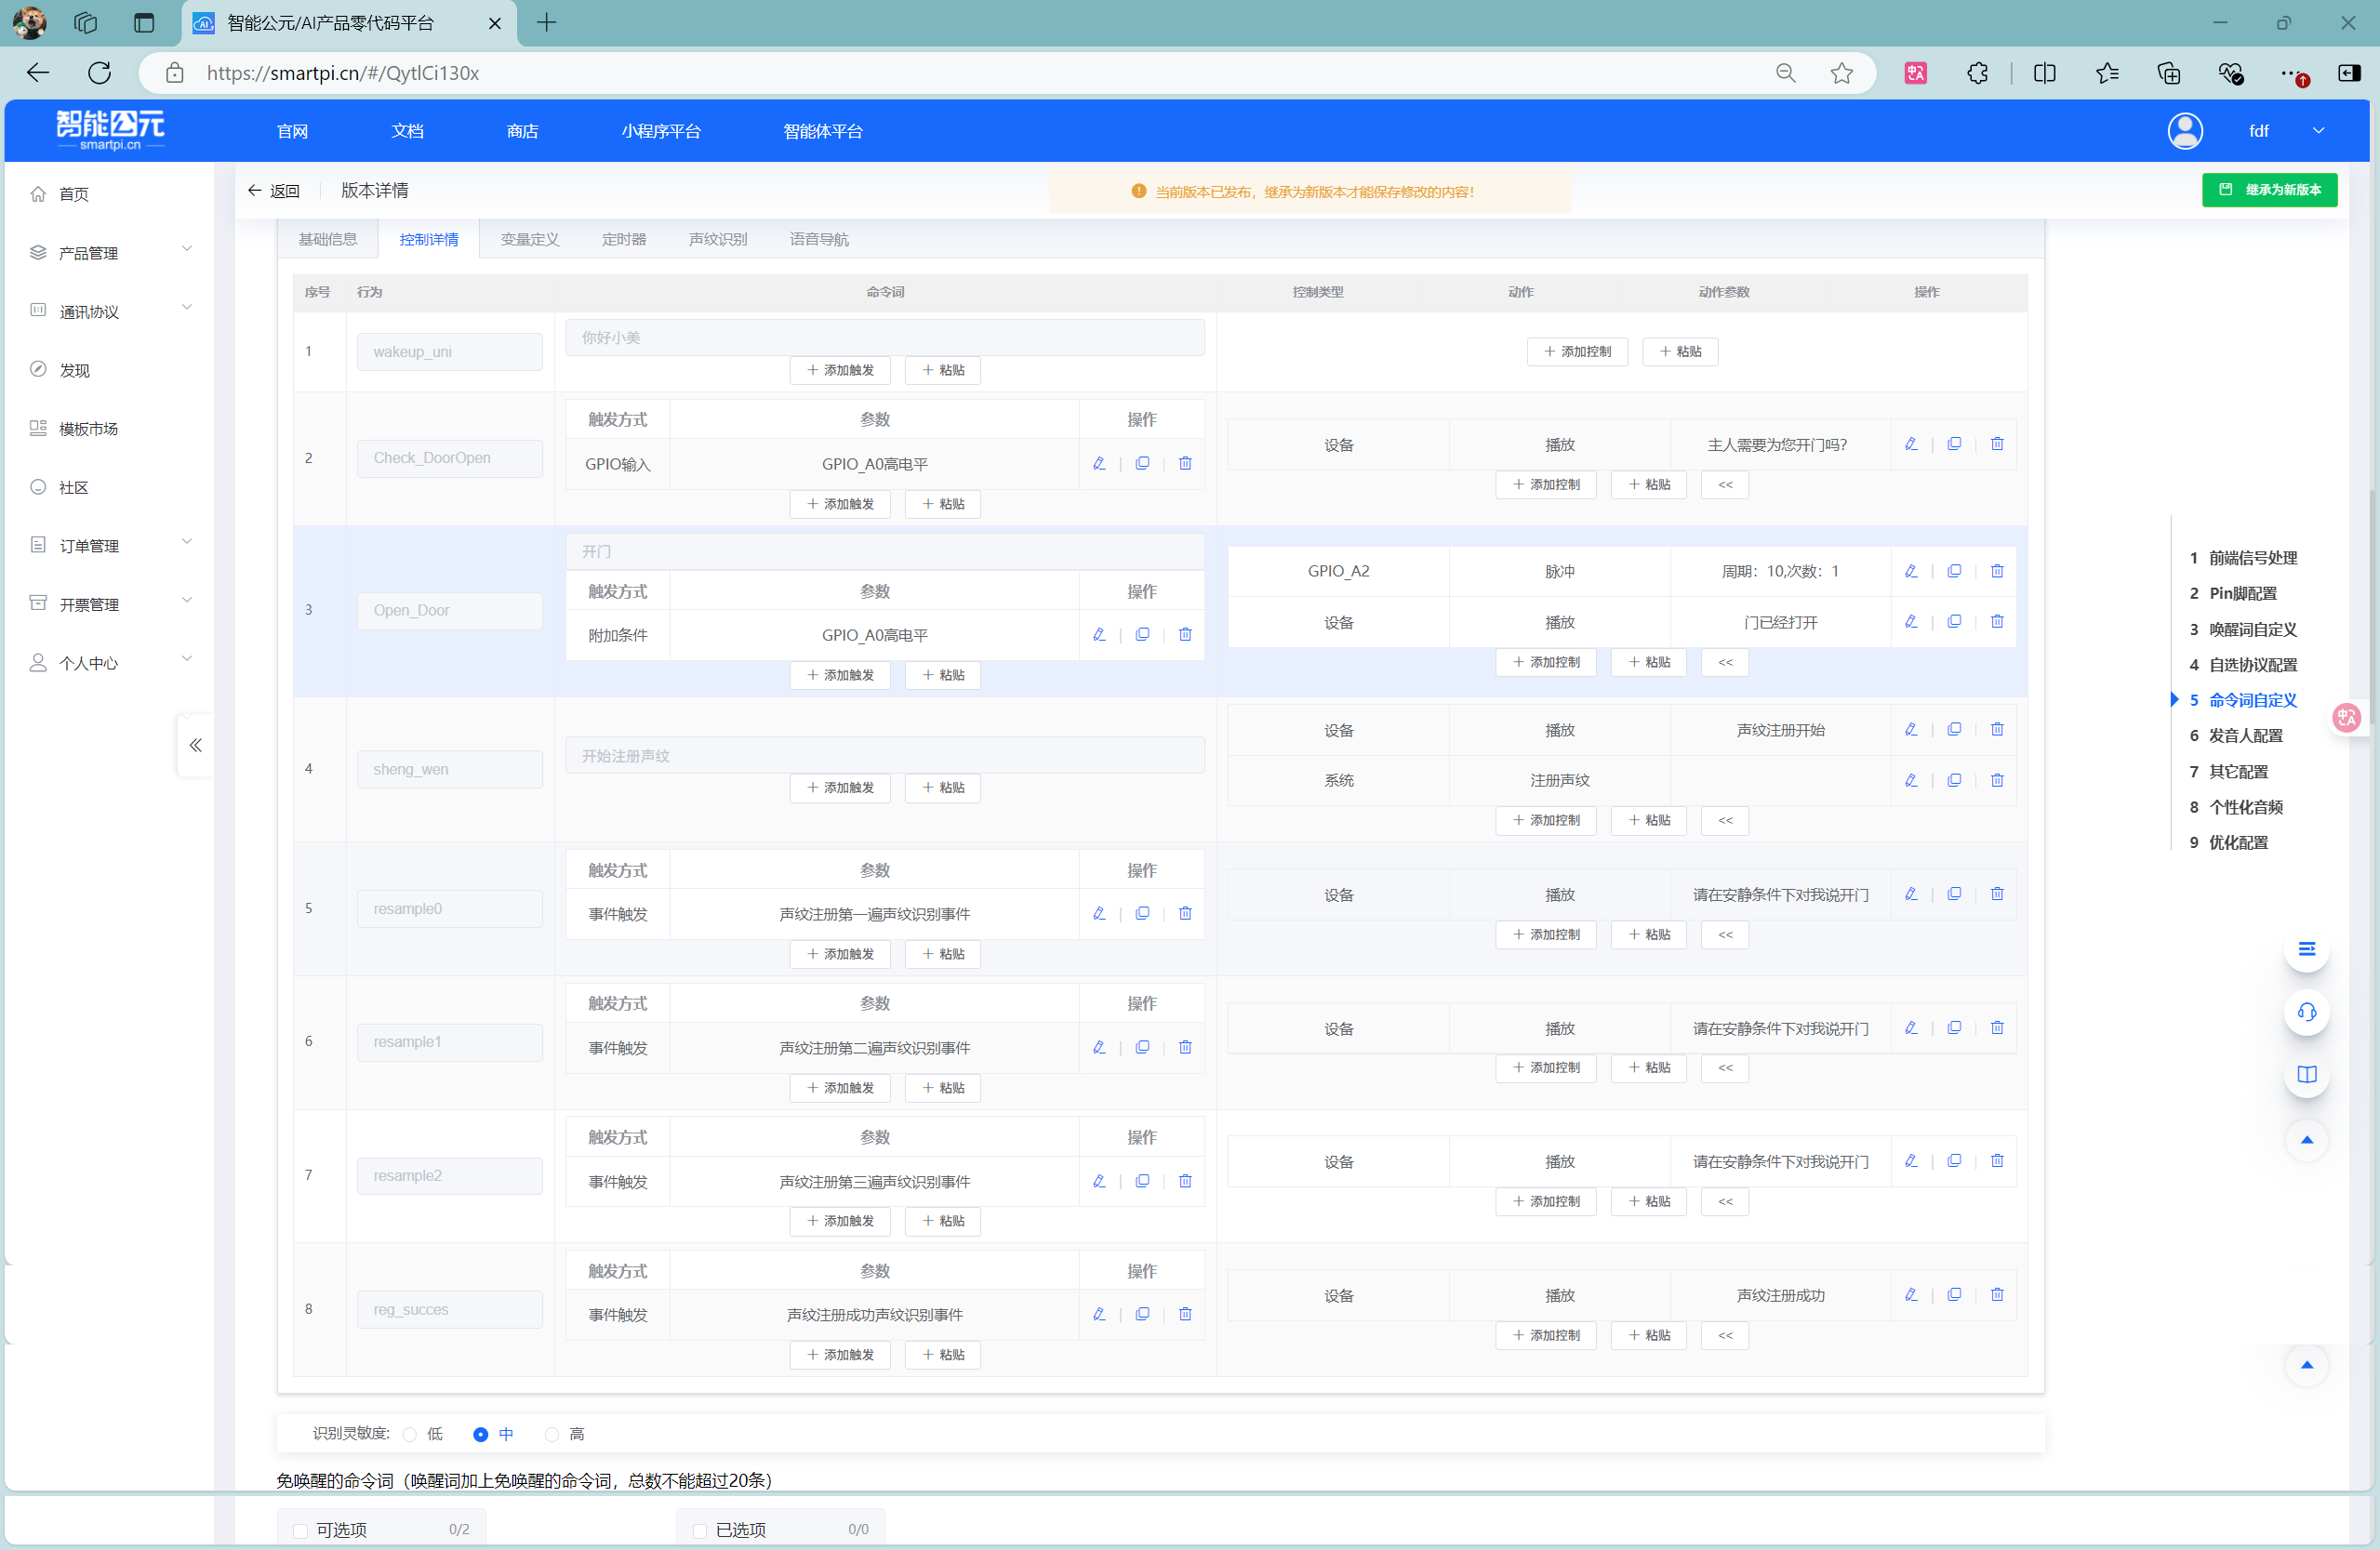Click edit icon for Check_DoorOpen GPIO trigger
The image size is (2380, 1550).
(x=1099, y=464)
